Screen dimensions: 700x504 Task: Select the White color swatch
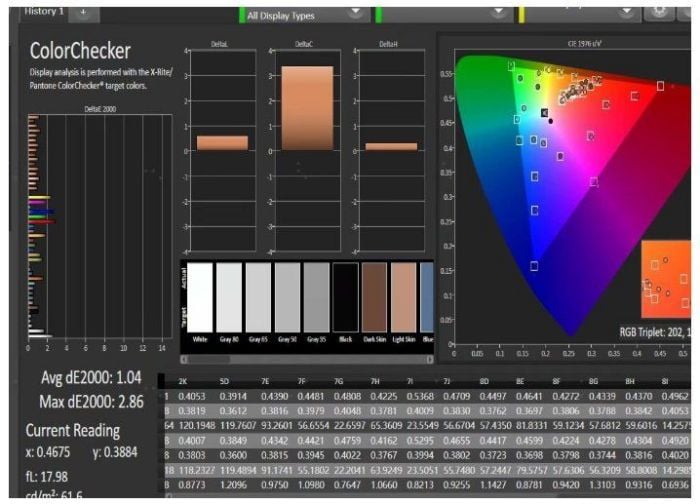(200, 297)
